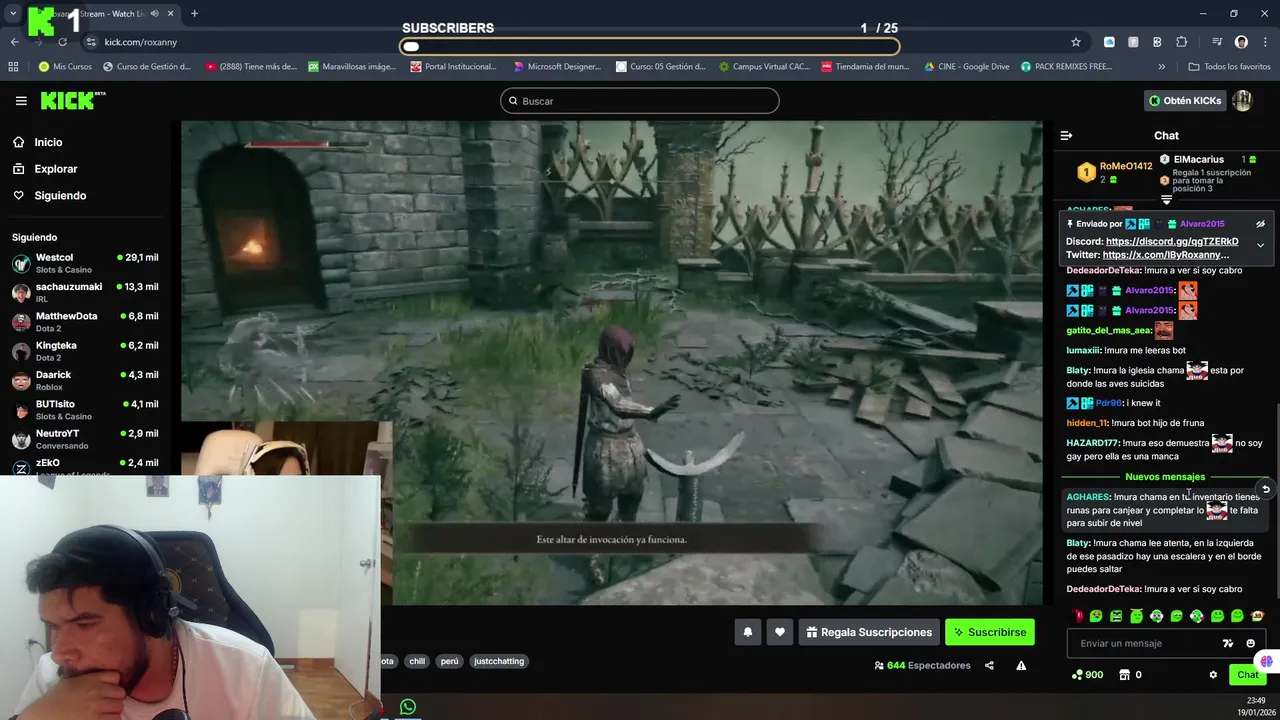Go back in browser history
This screenshot has height=720, width=1280.
(x=15, y=42)
